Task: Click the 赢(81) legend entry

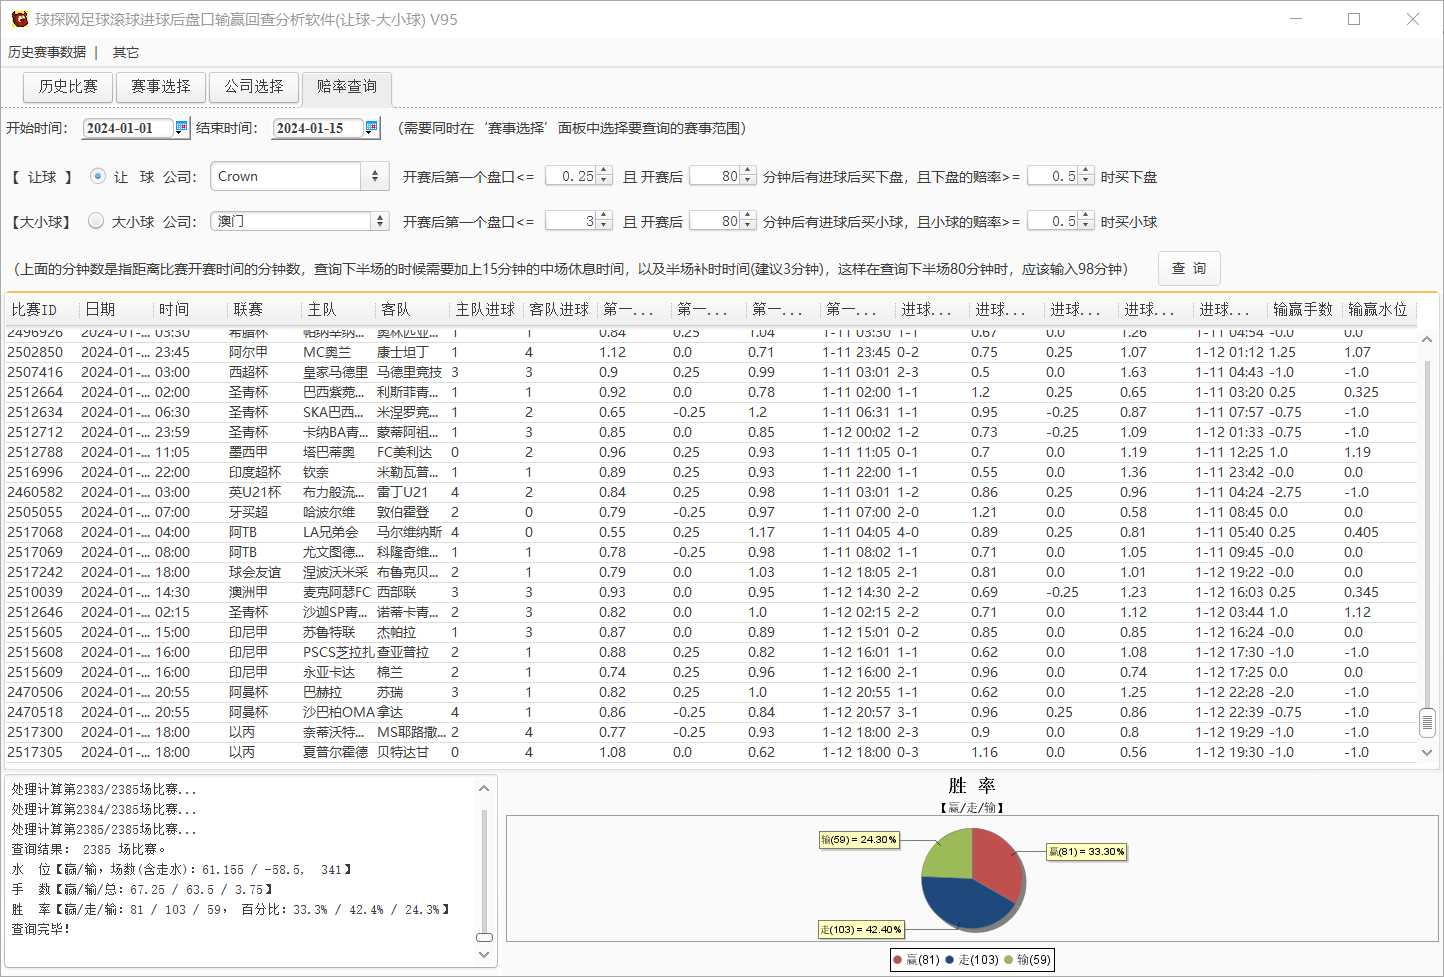Action: (917, 960)
